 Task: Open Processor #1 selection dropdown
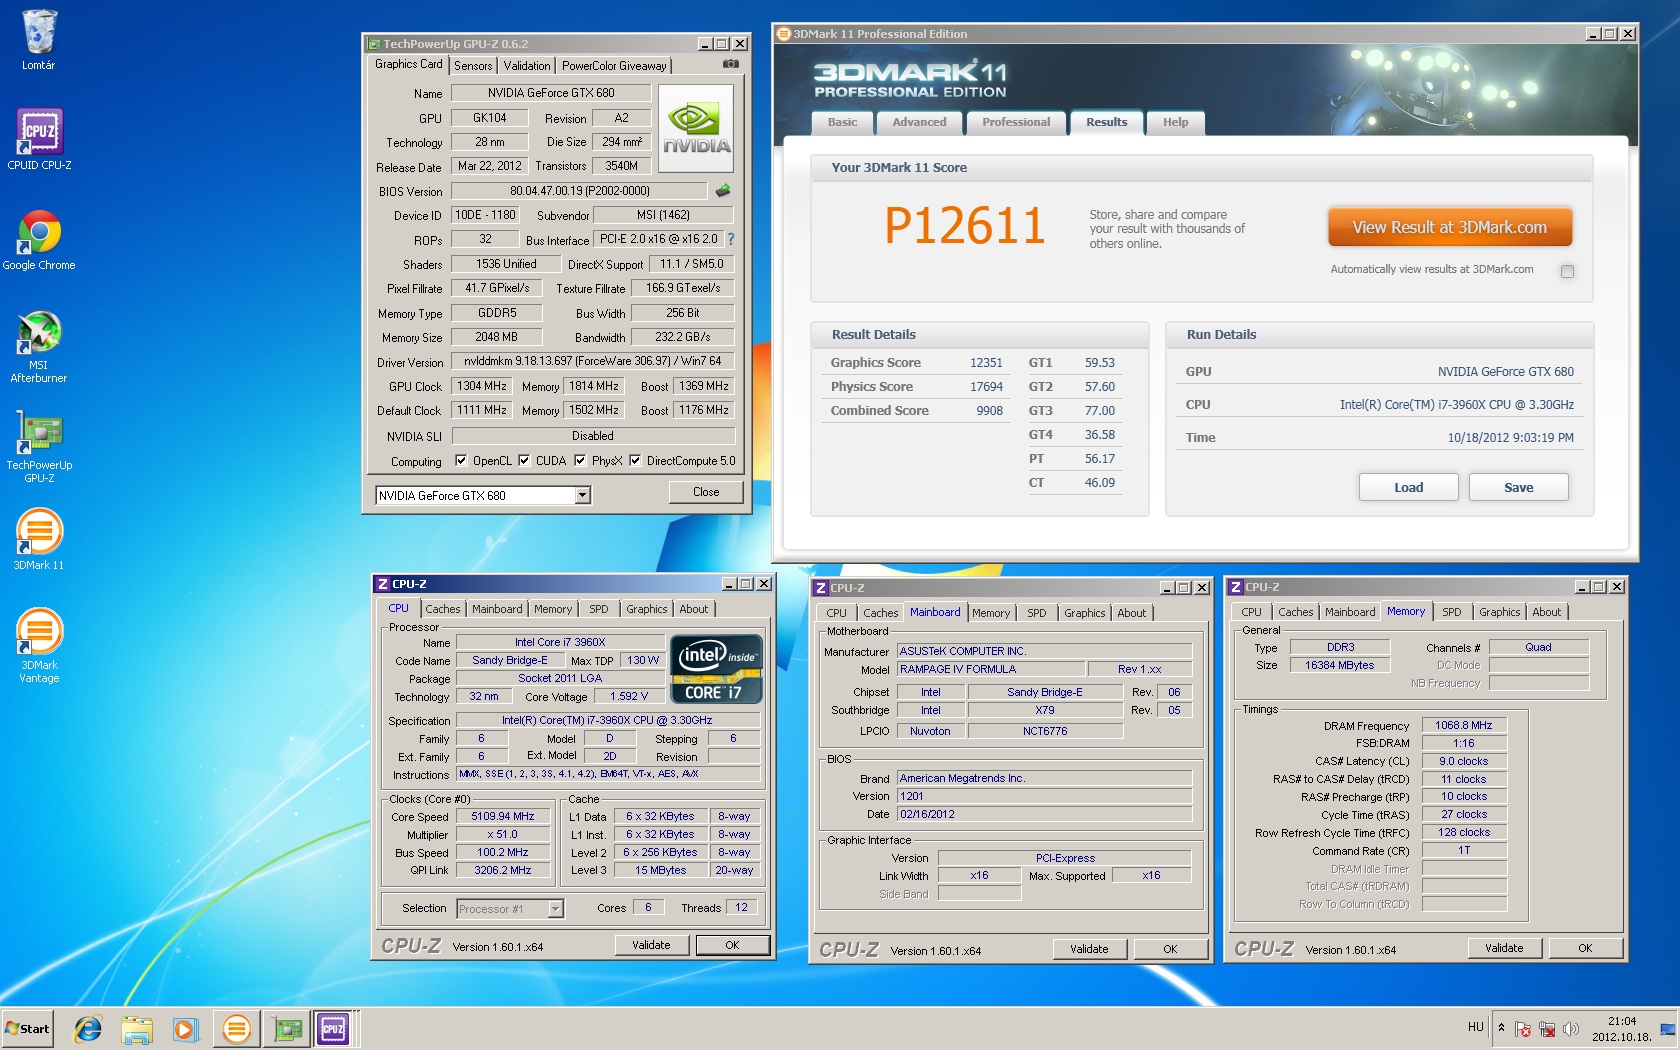pos(556,909)
